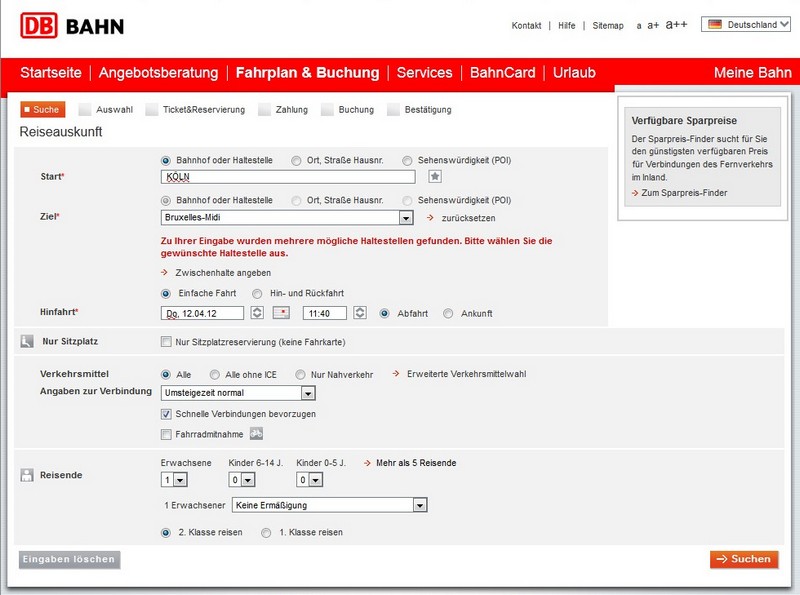Set medium font size 'a+'

653,25
